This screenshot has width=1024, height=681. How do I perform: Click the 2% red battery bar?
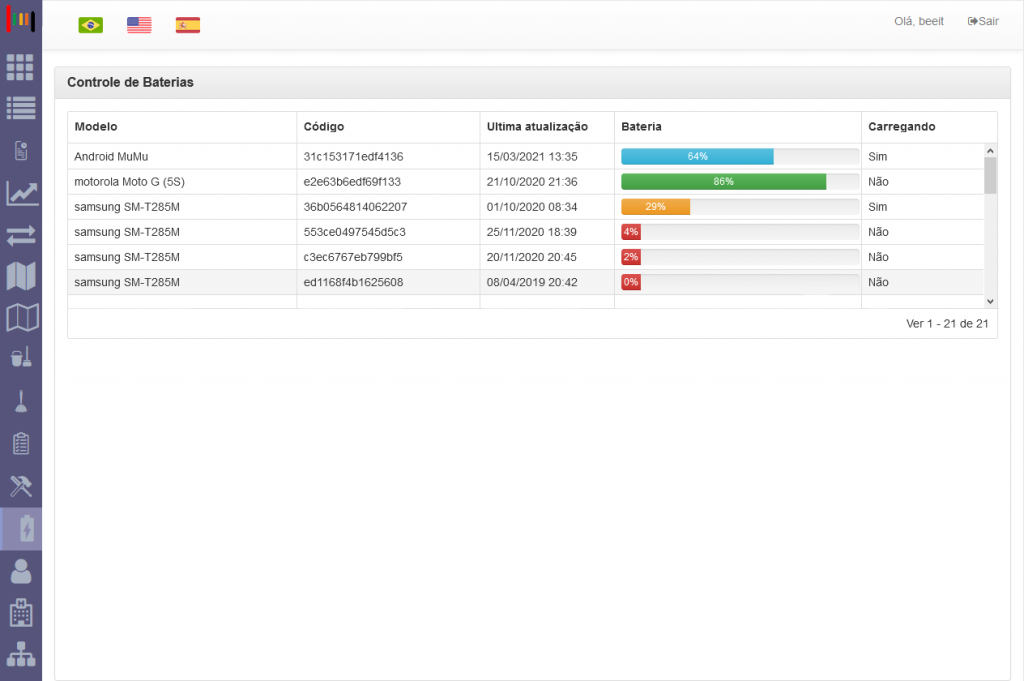click(631, 257)
